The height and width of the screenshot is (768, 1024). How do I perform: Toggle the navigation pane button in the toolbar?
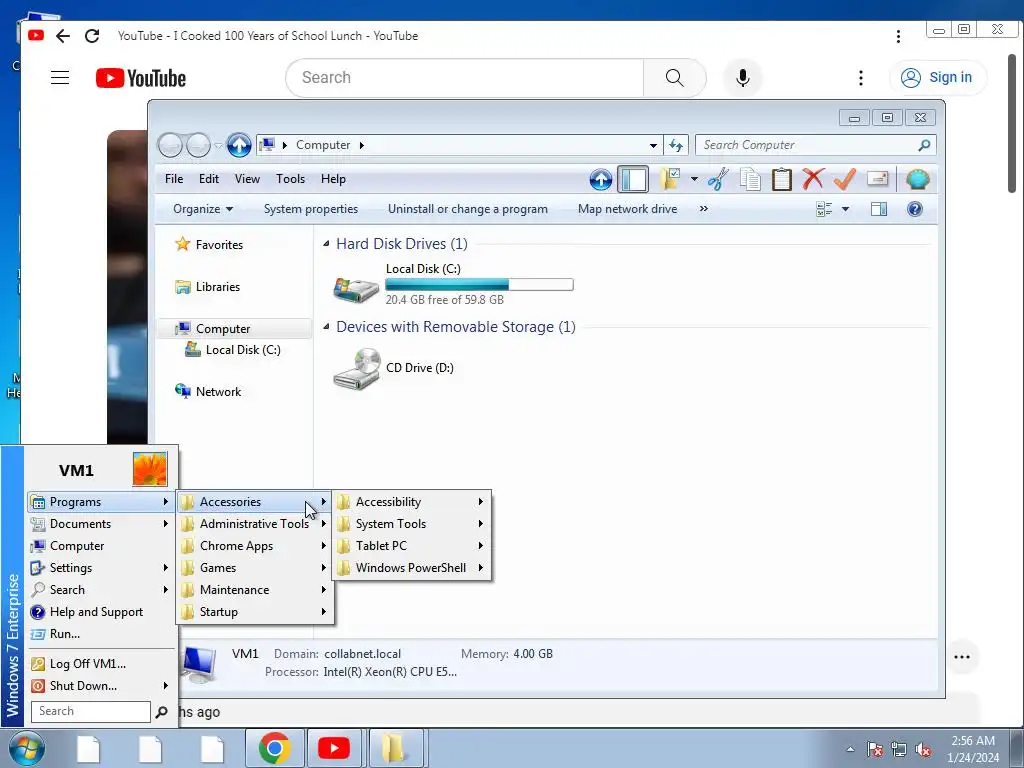(x=633, y=179)
